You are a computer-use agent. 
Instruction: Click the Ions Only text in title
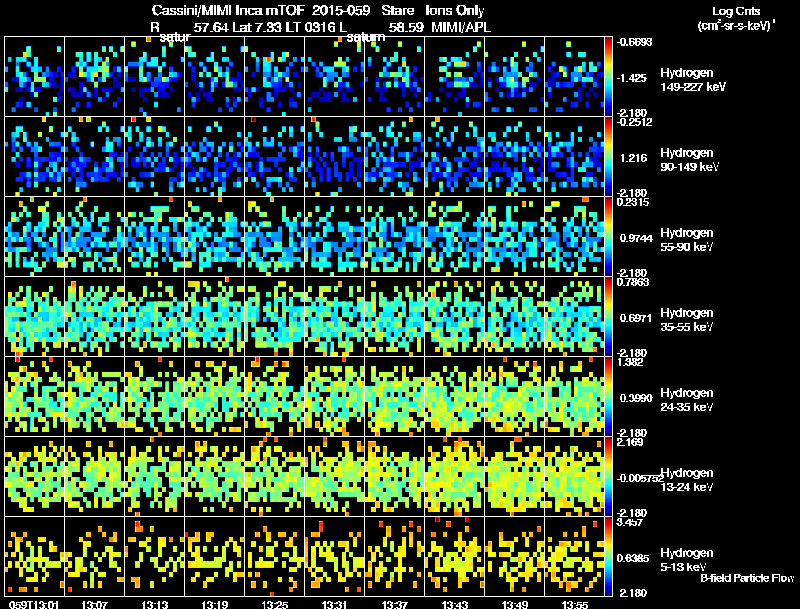[455, 10]
